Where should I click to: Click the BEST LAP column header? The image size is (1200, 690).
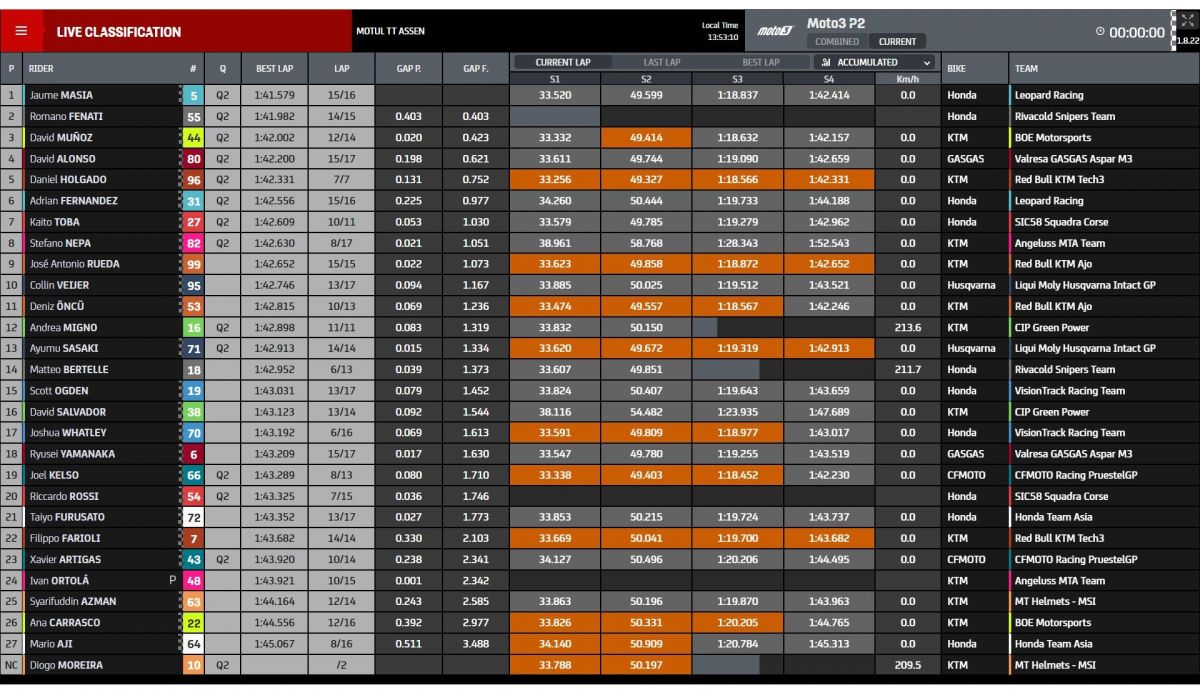274,69
